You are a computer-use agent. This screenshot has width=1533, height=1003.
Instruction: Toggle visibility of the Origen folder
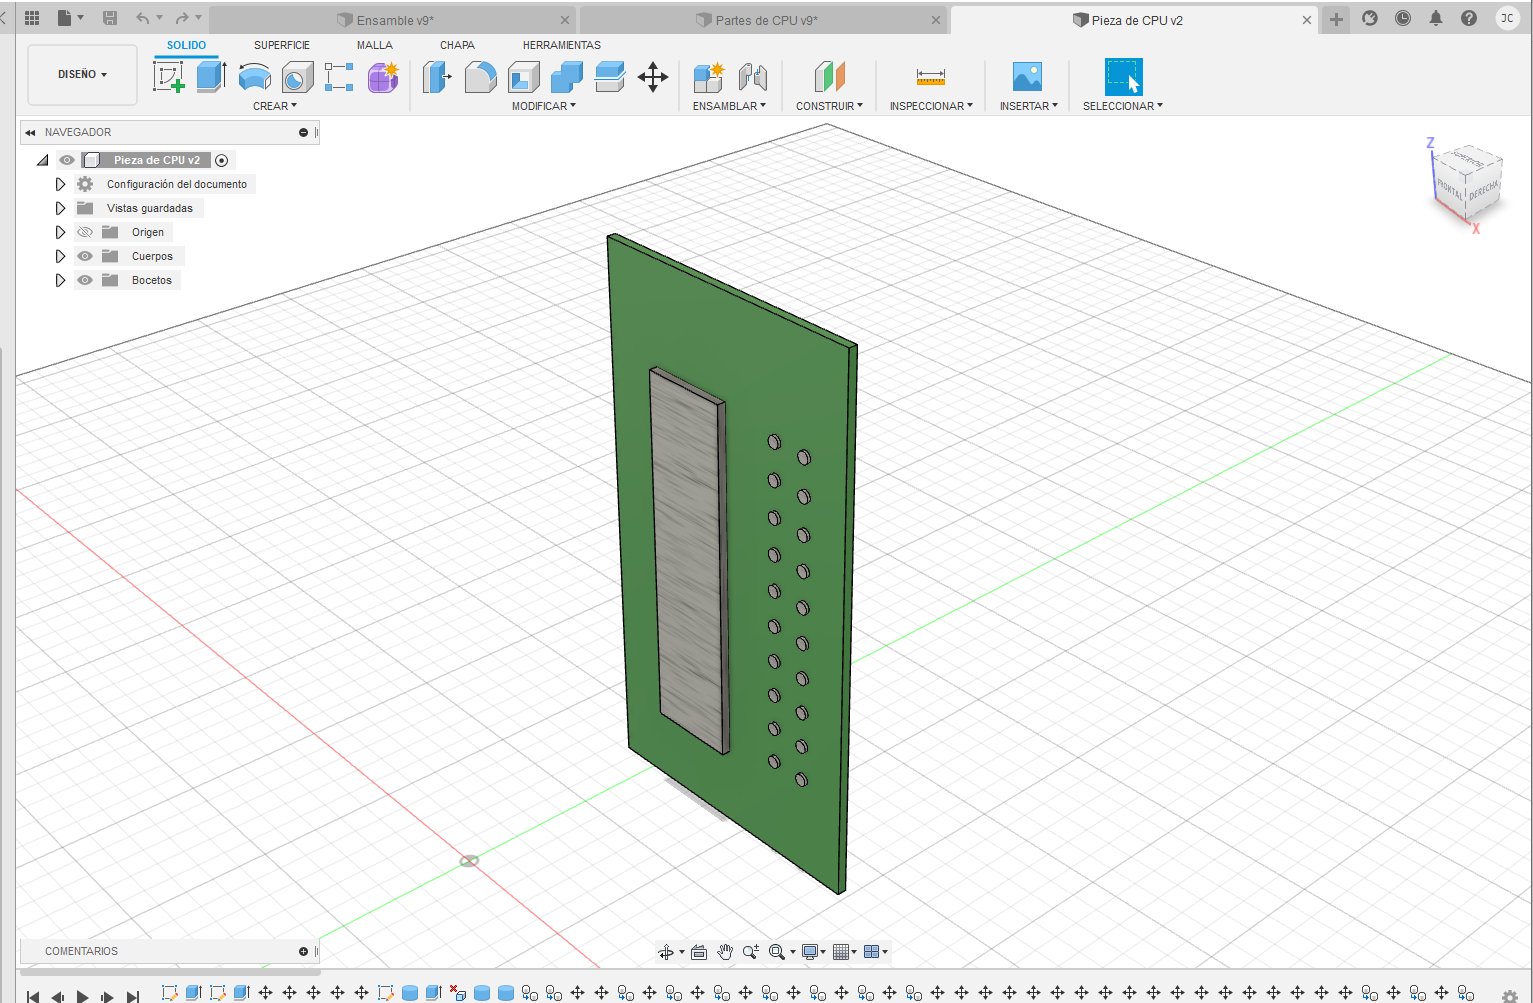(85, 232)
